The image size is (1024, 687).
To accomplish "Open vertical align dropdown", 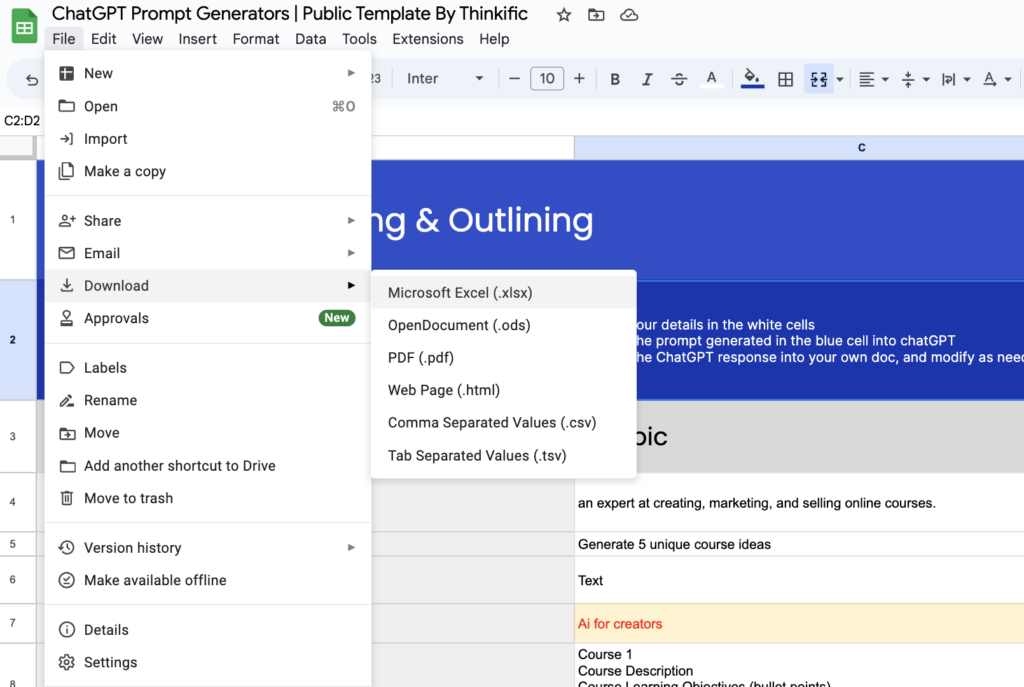I will pyautogui.click(x=915, y=79).
